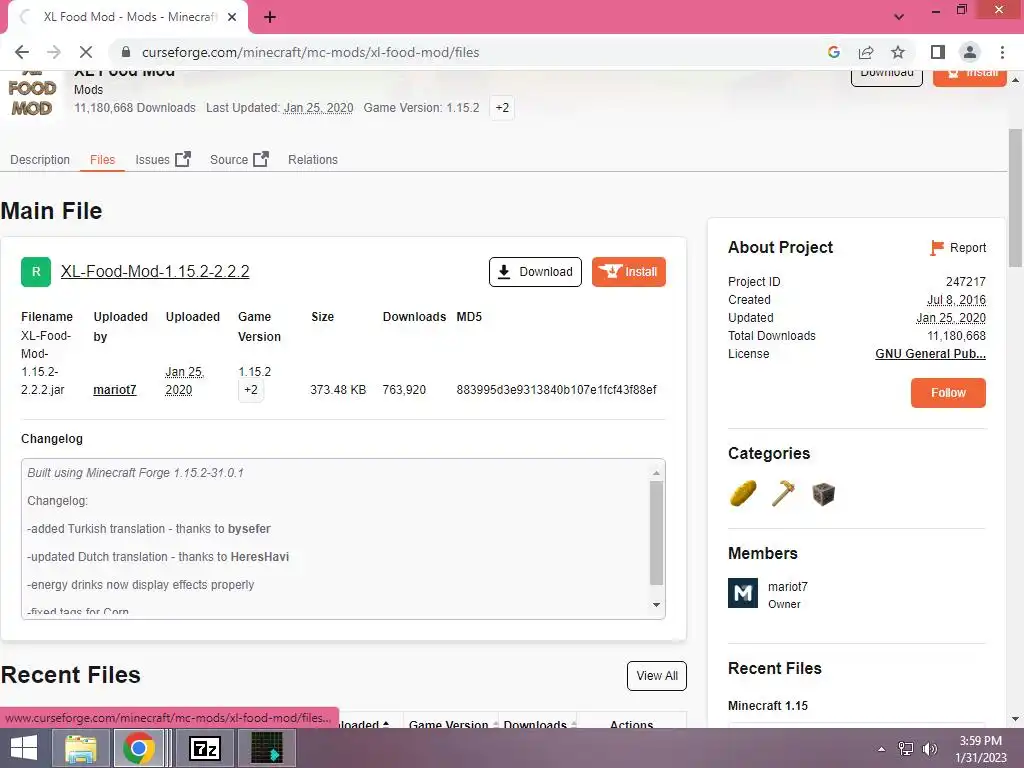Download the main file
Screen dimensions: 1024x768
point(535,272)
